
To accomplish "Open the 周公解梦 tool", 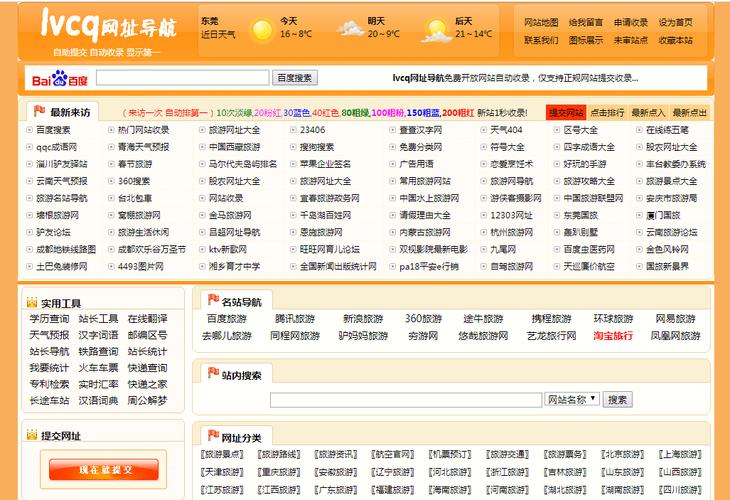I will click(147, 400).
